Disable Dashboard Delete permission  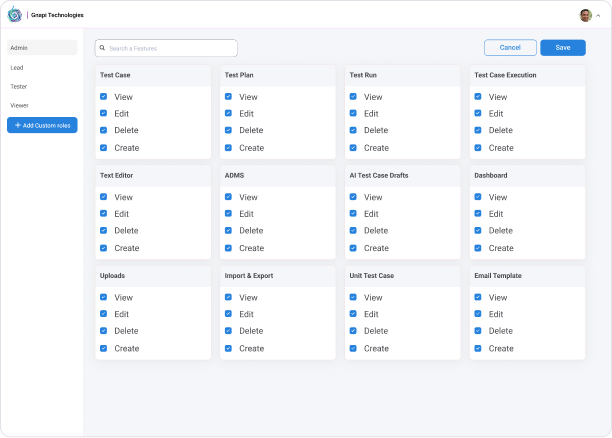(478, 230)
